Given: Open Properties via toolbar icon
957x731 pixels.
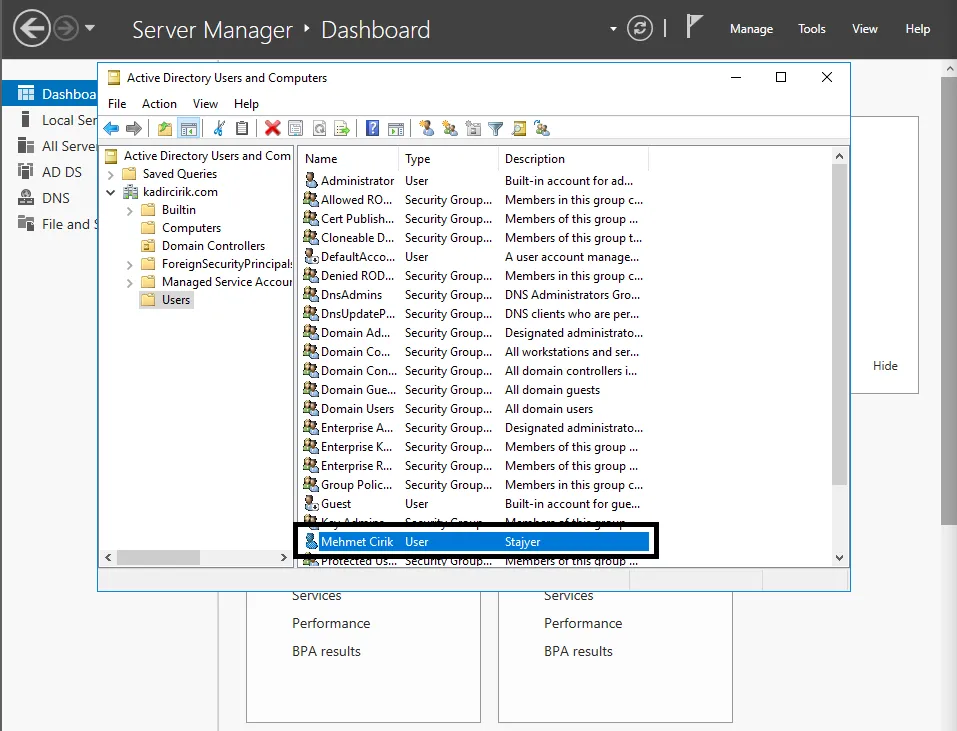Looking at the screenshot, I should click(295, 129).
